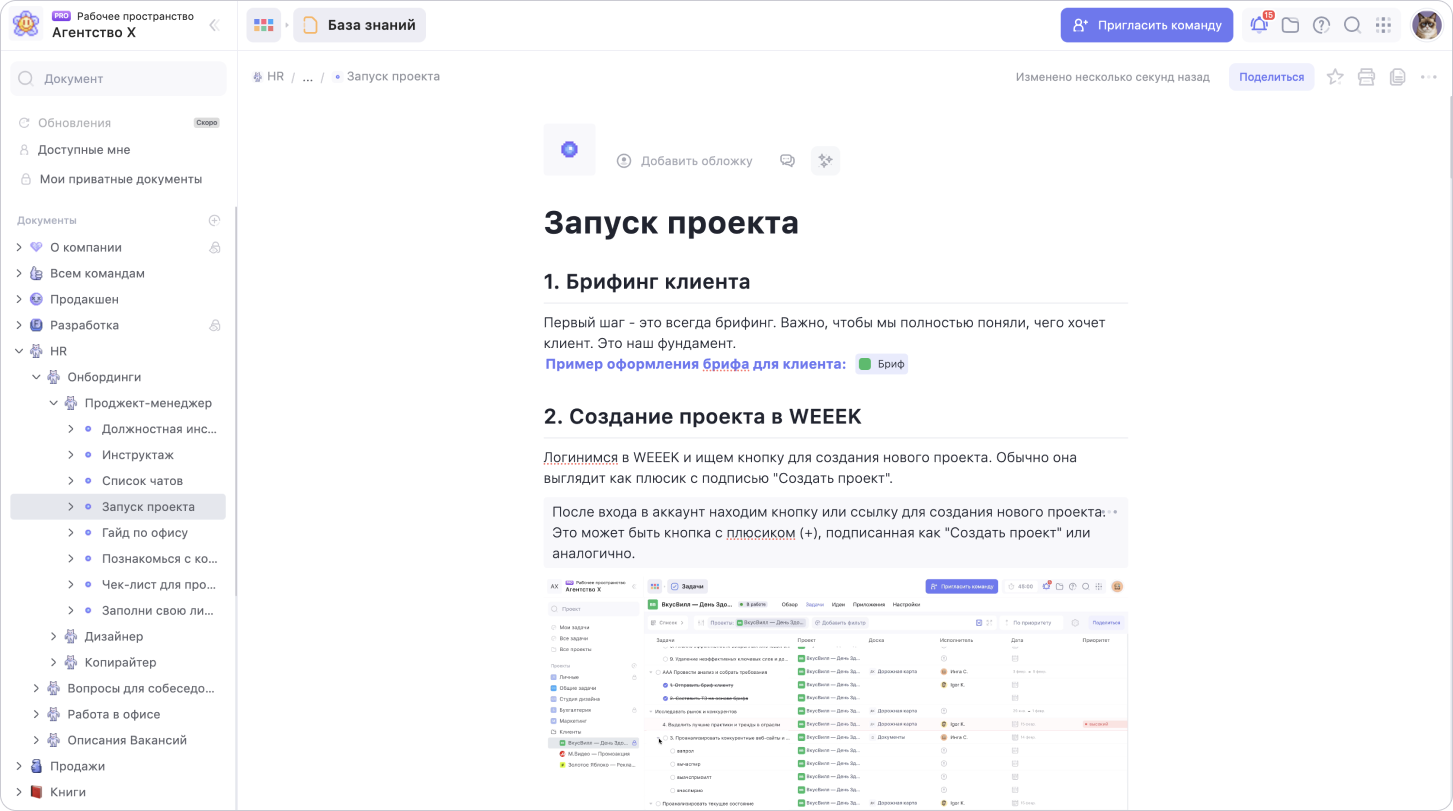The height and width of the screenshot is (811, 1453).
Task: Open Доступные мне in sidebar
Action: click(84, 150)
